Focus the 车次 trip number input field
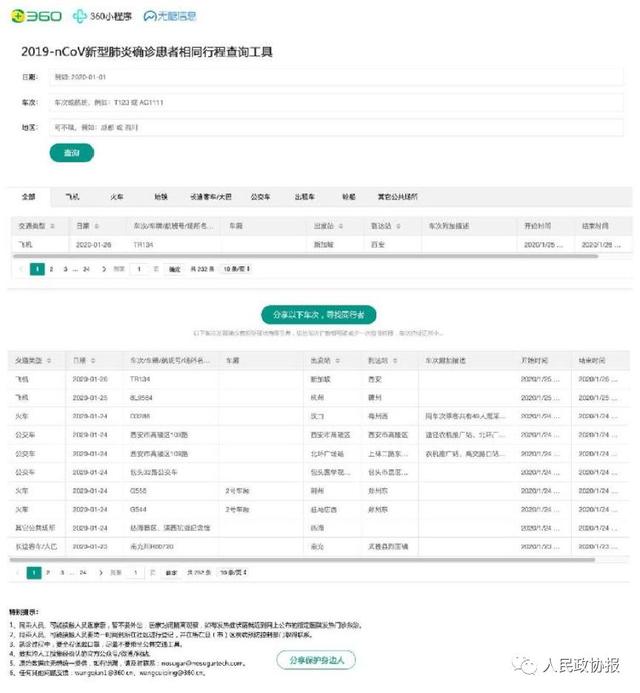The width and height of the screenshot is (640, 693). coord(336,103)
